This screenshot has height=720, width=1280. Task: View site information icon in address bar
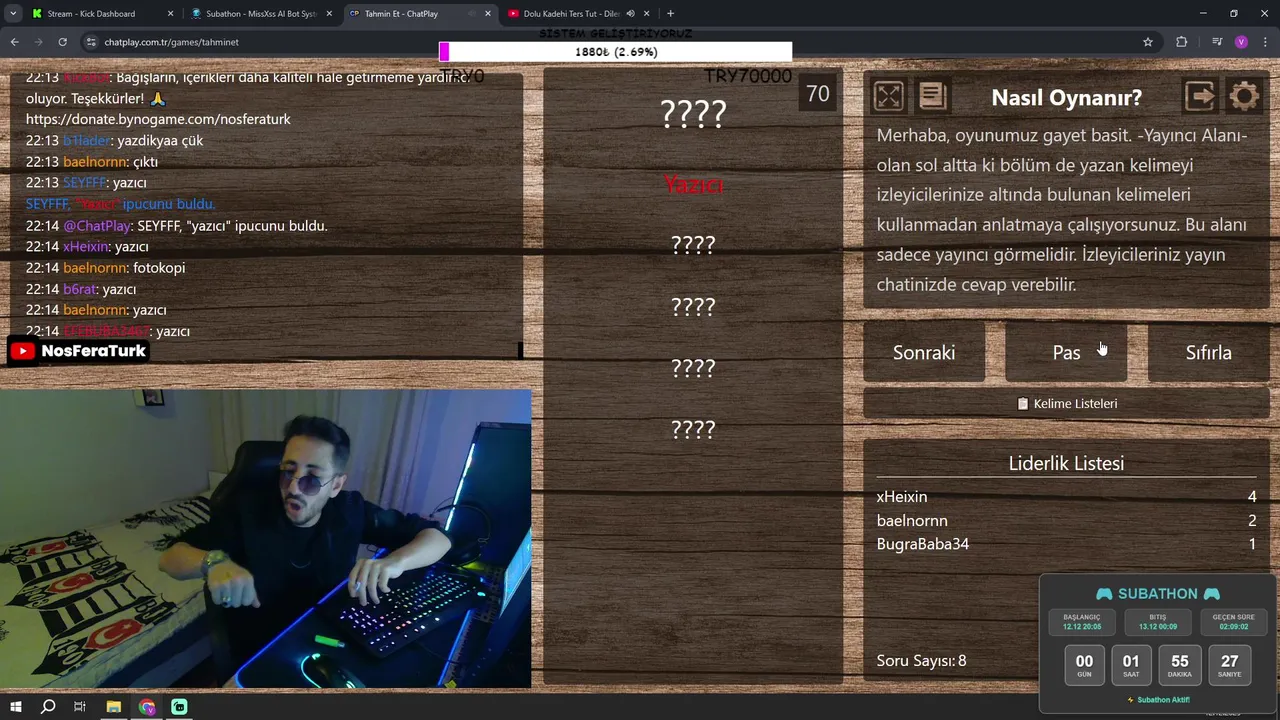91,42
